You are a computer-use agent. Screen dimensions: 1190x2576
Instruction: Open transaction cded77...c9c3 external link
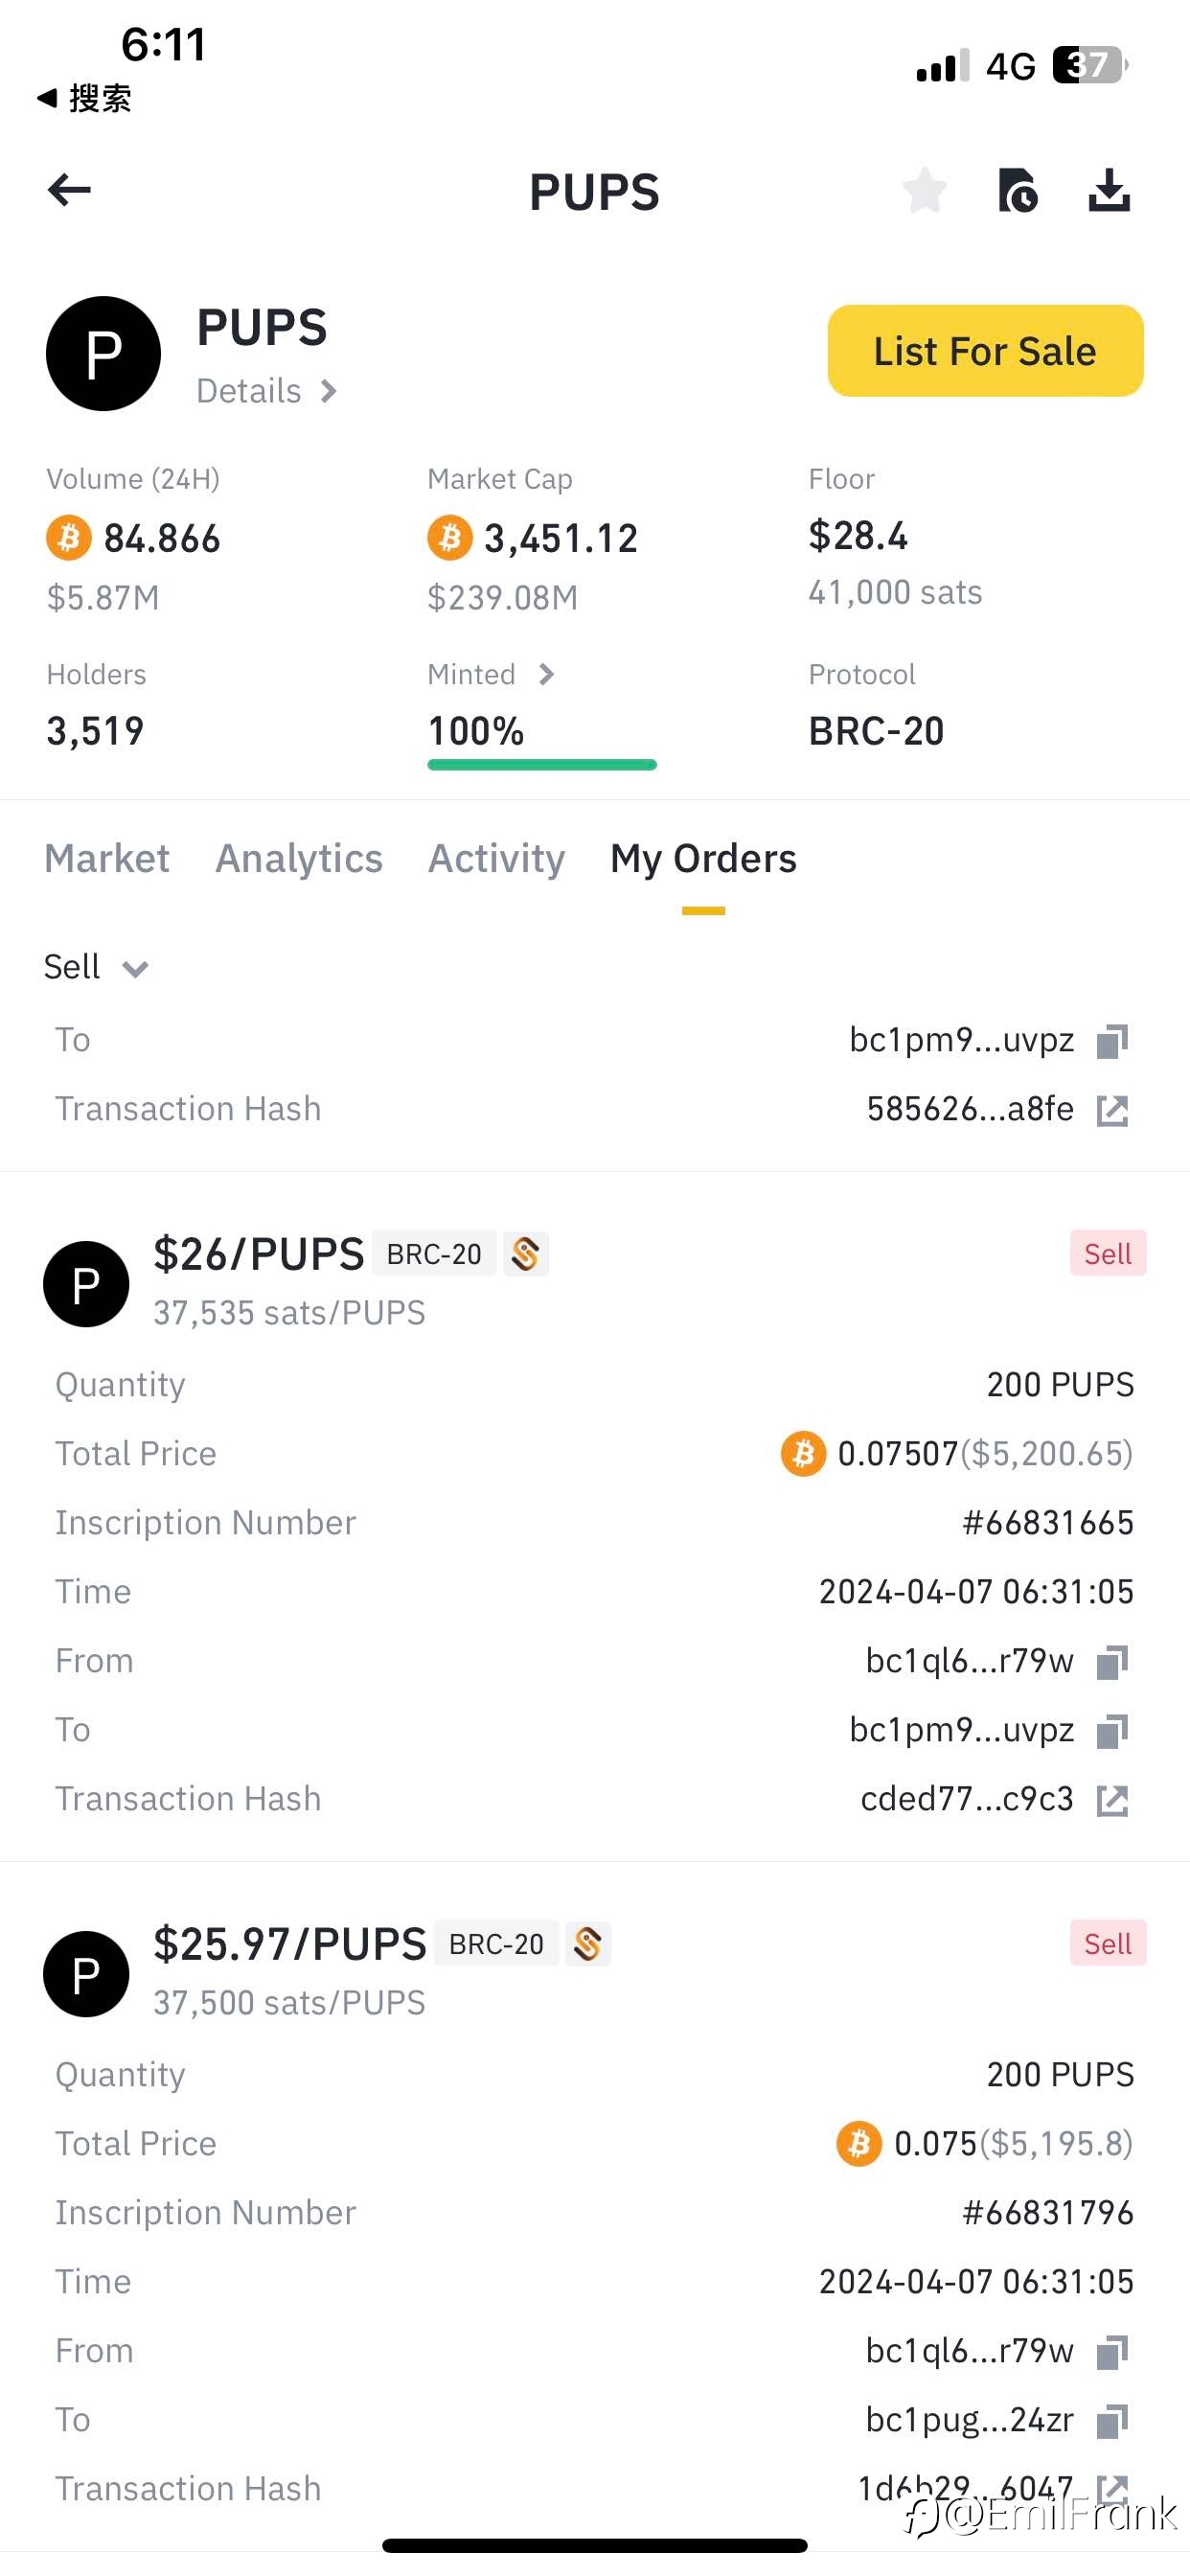tap(1112, 1800)
